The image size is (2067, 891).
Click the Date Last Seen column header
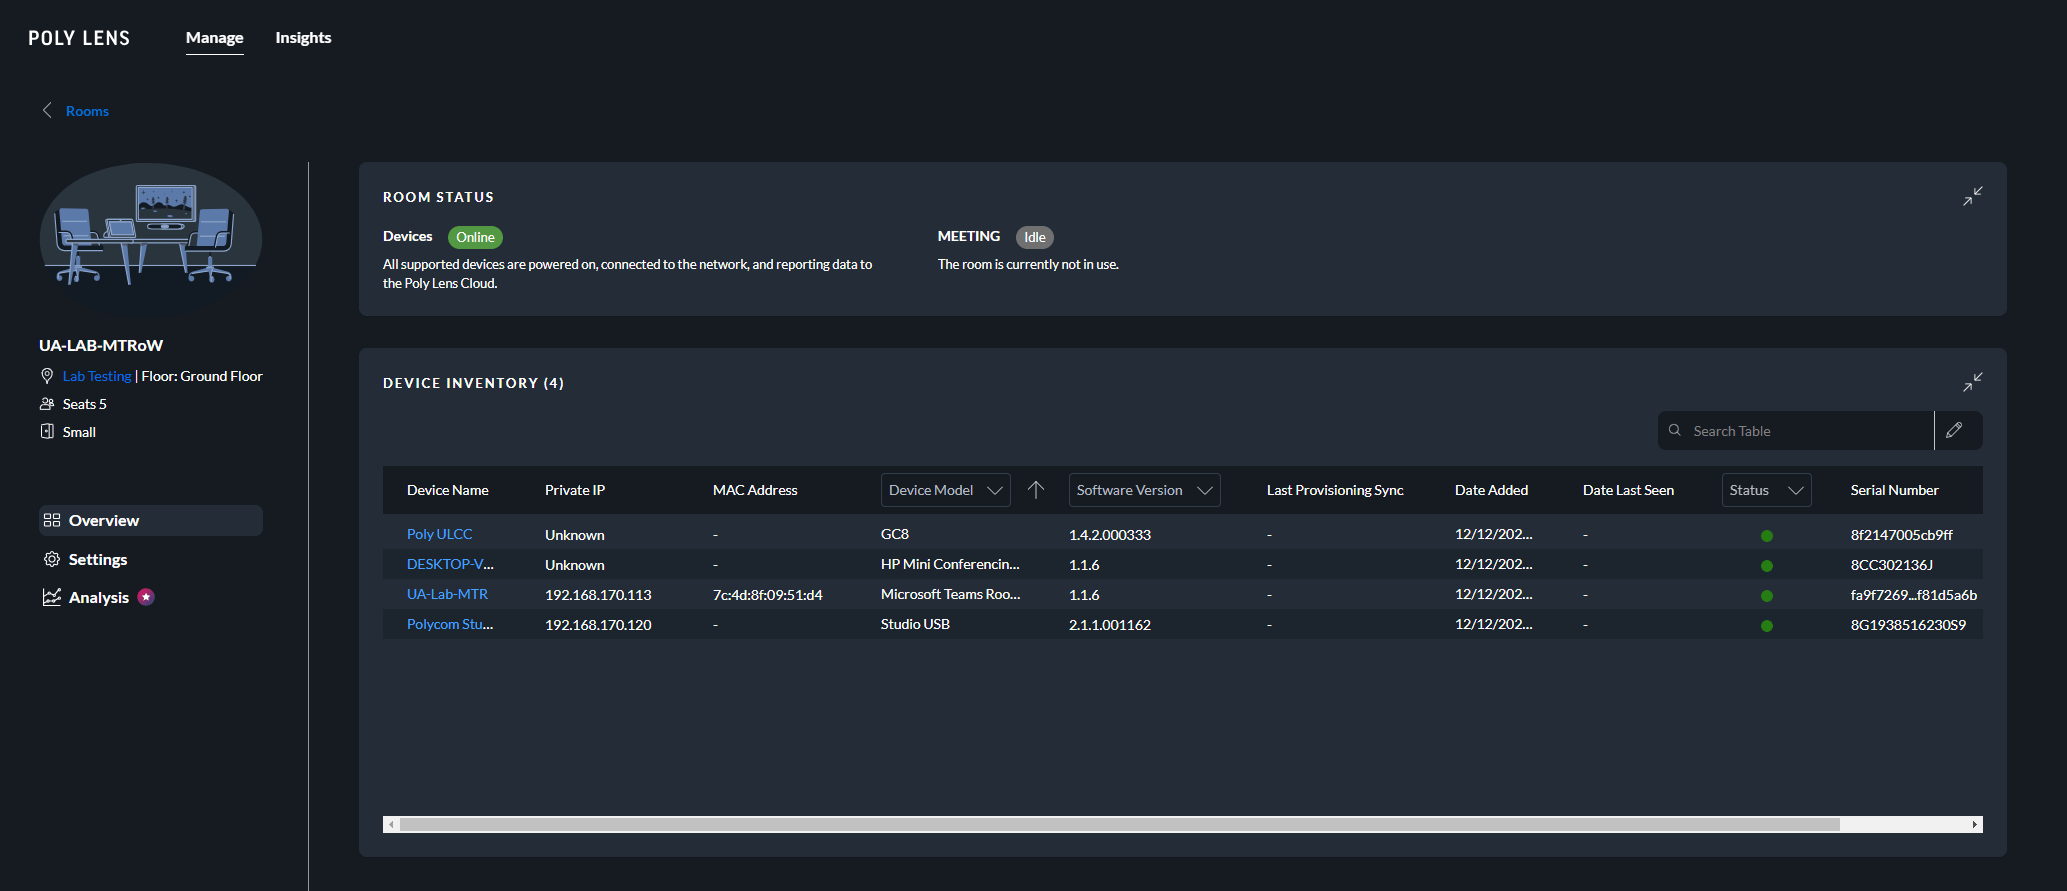tap(1628, 490)
